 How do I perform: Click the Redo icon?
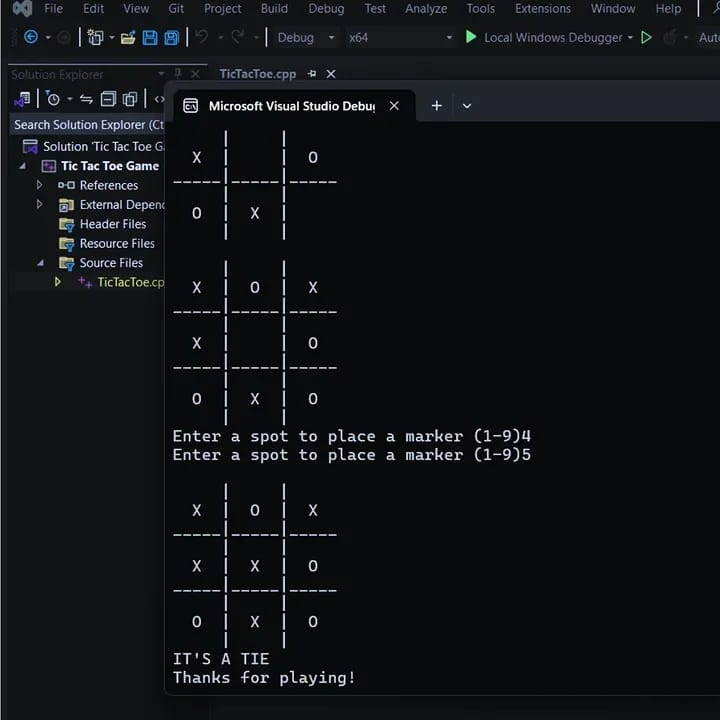coord(237,36)
